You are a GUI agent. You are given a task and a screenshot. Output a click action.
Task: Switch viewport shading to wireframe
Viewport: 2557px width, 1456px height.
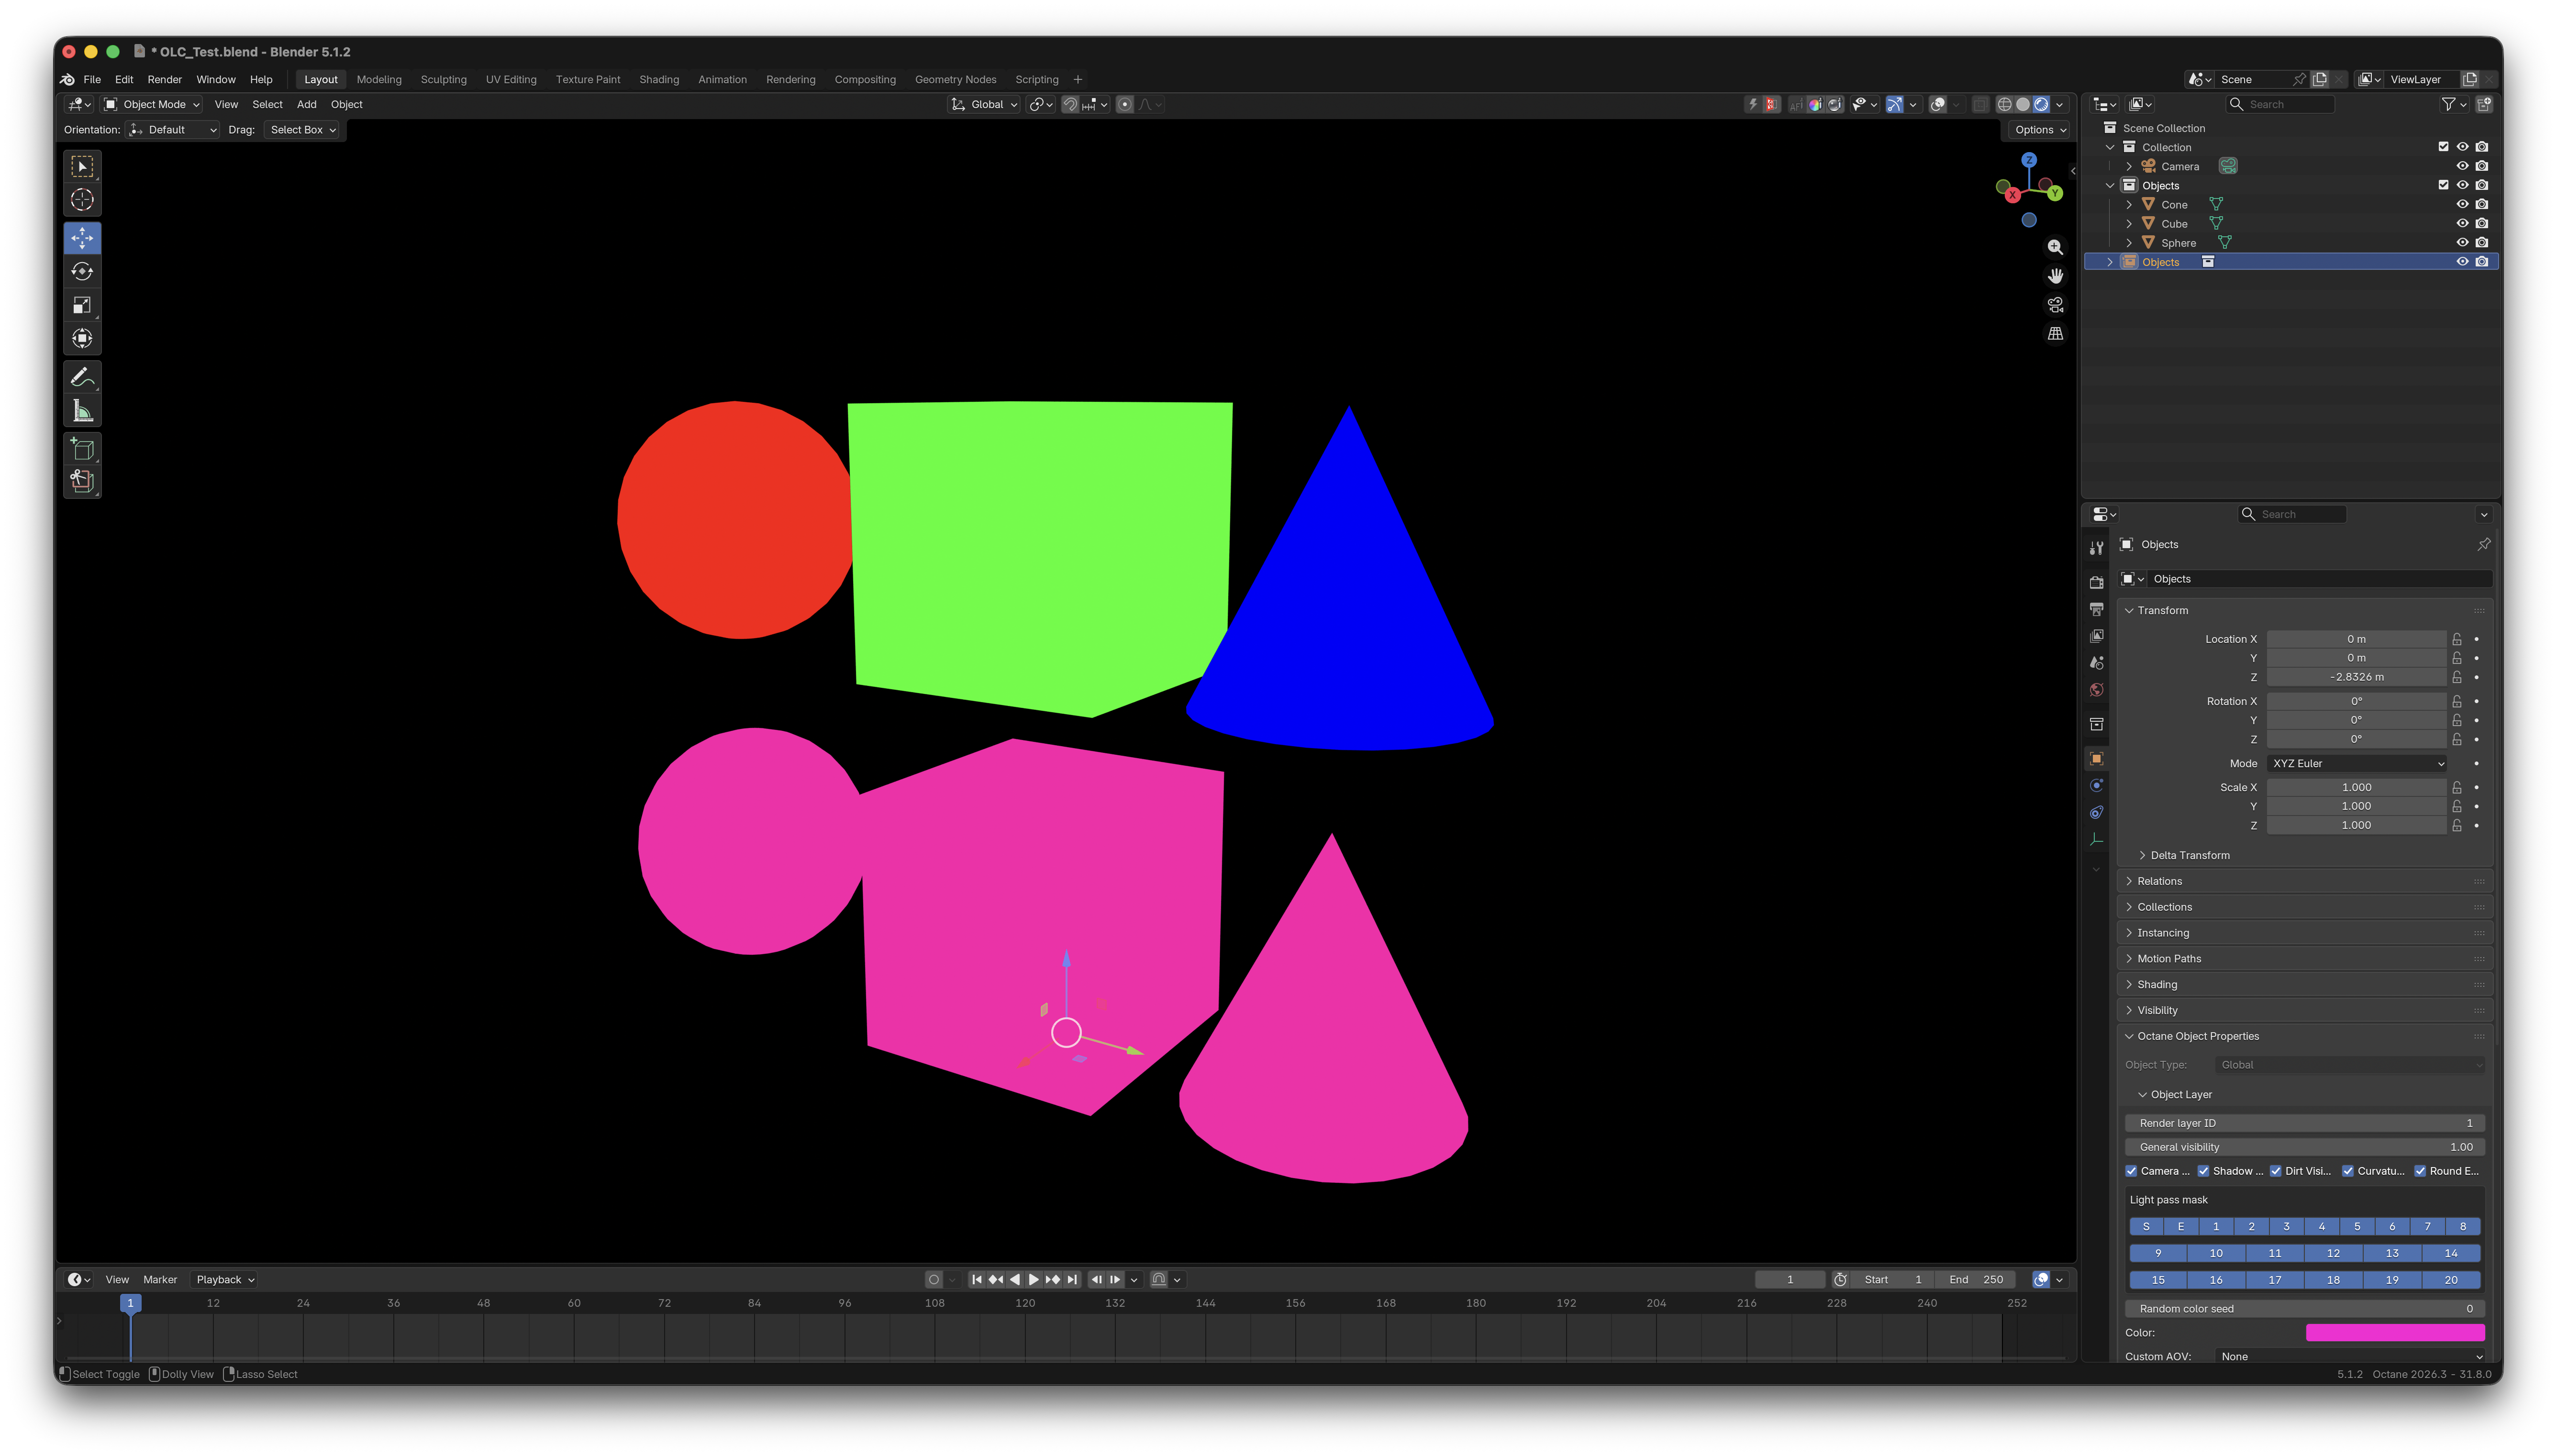2003,104
